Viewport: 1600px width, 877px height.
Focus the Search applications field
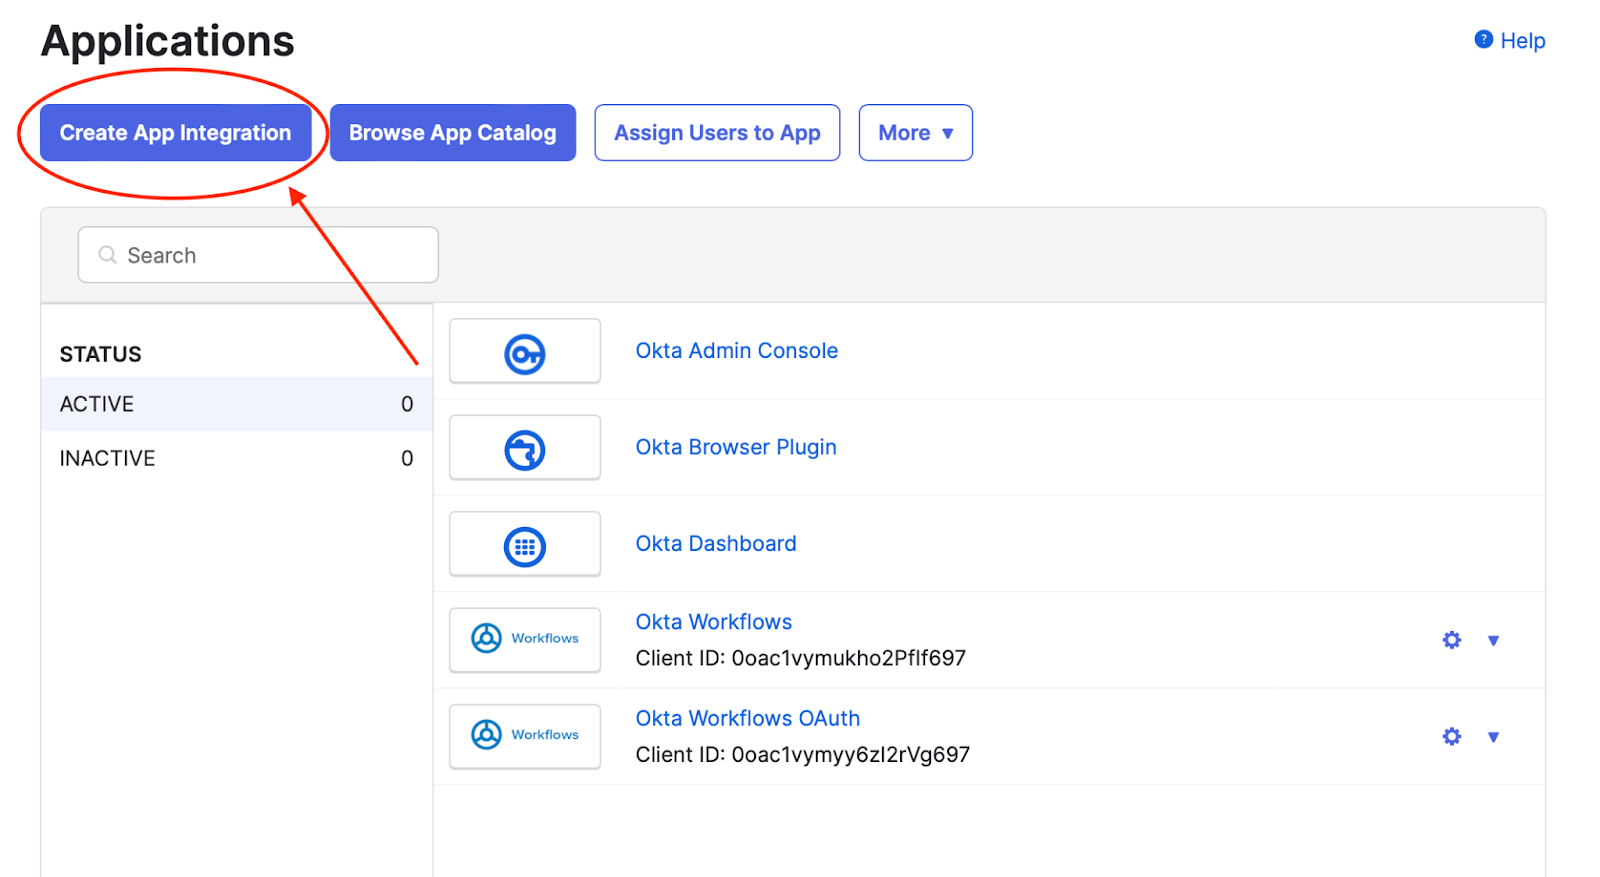(258, 255)
